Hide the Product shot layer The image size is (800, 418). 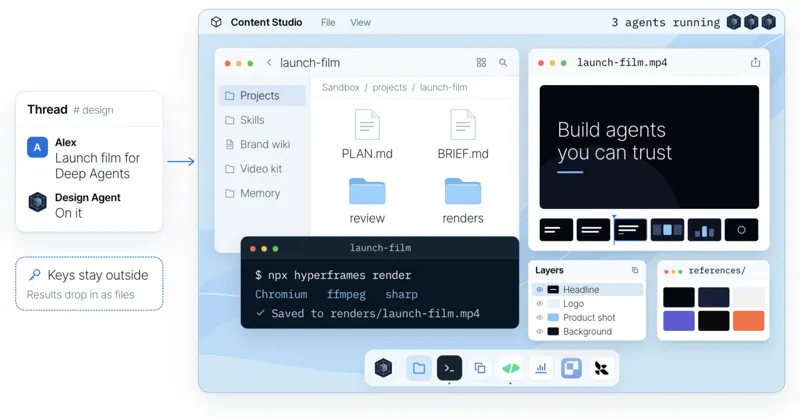(539, 317)
